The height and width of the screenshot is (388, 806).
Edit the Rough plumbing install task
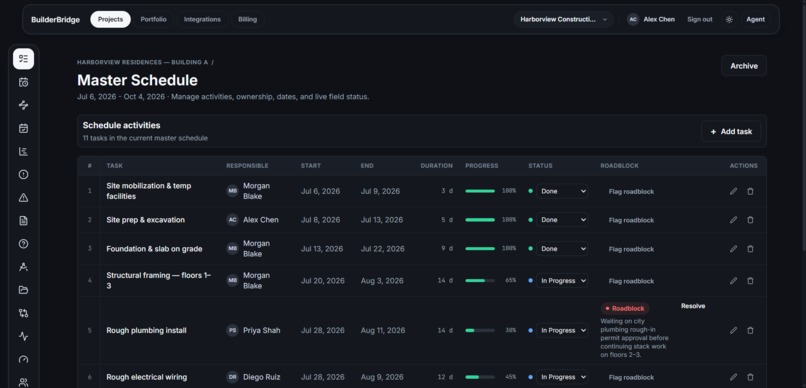point(734,330)
